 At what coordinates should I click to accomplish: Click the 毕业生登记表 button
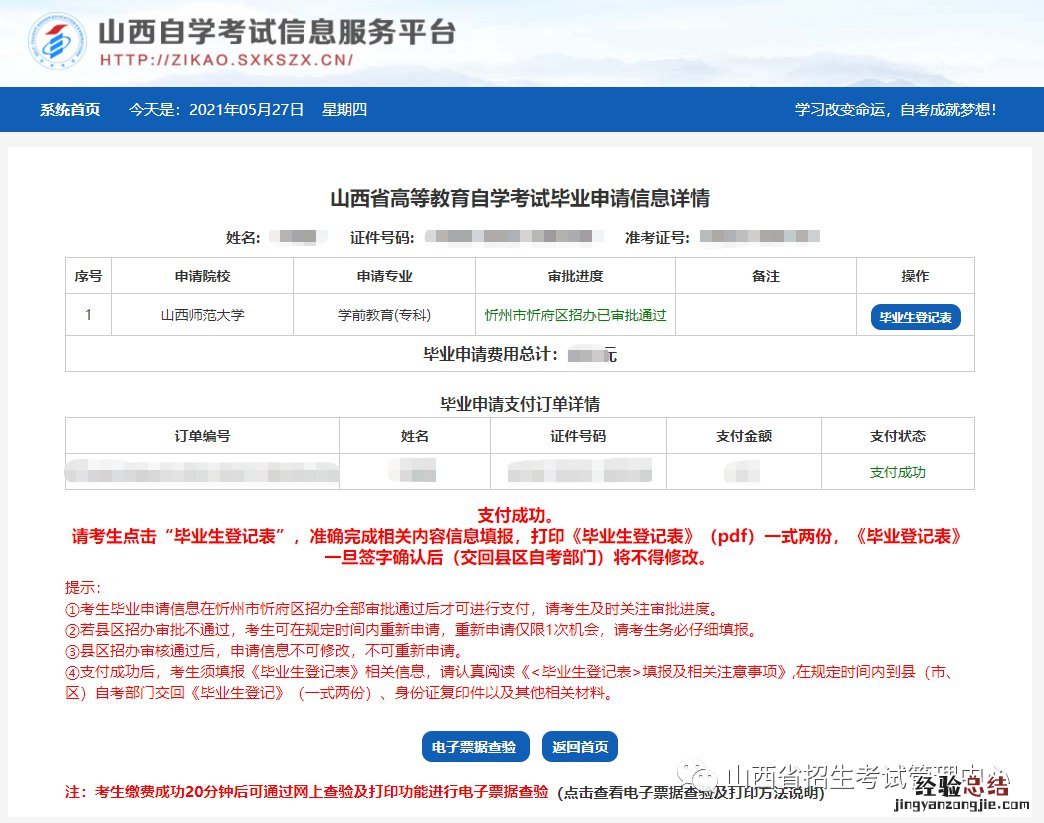click(x=915, y=318)
